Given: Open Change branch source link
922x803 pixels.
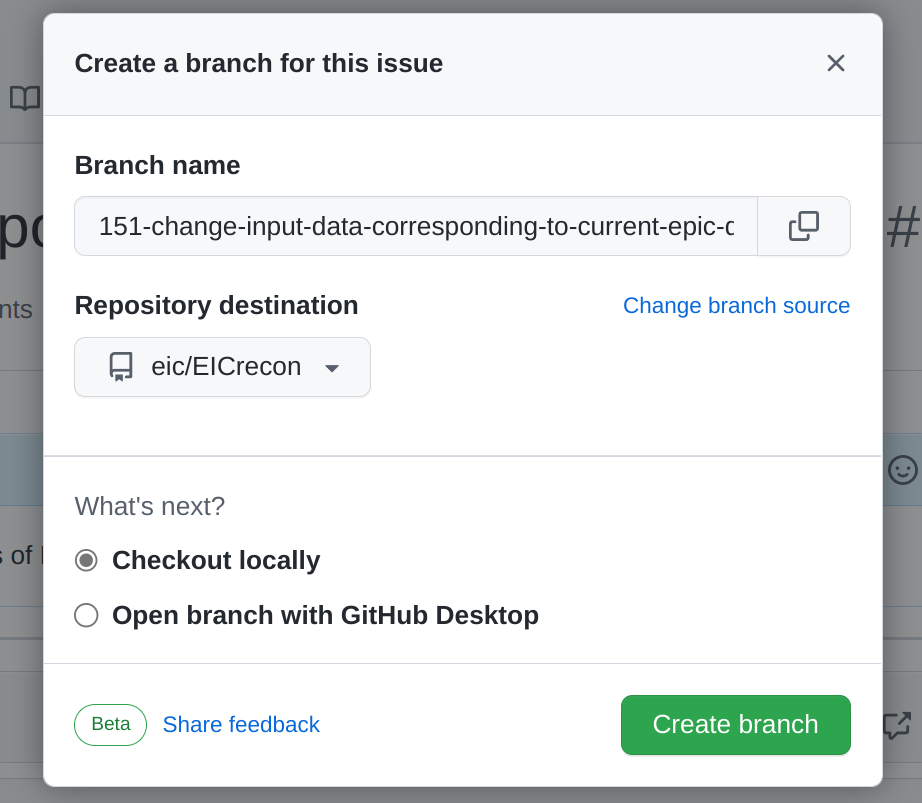Looking at the screenshot, I should point(736,306).
